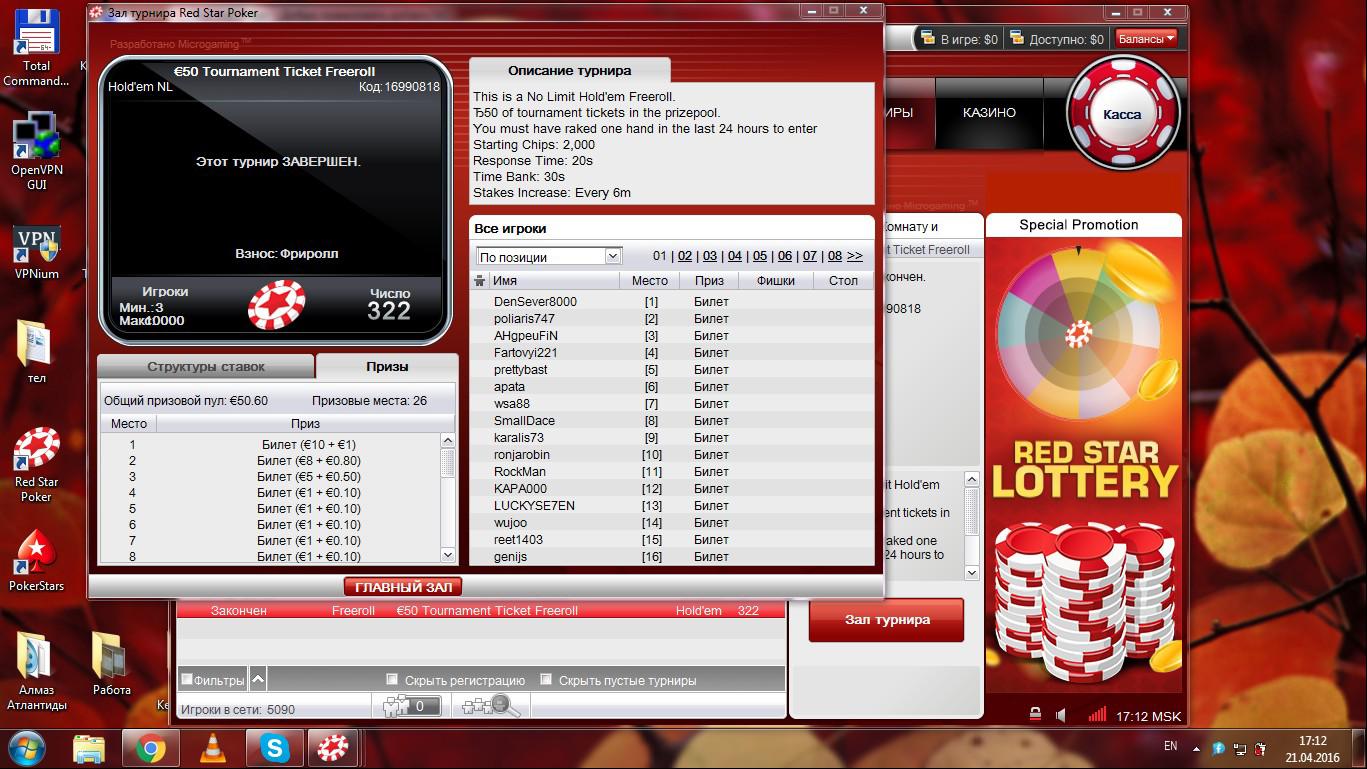Open the Работа desktop folder
The width and height of the screenshot is (1367, 769).
tap(112, 665)
